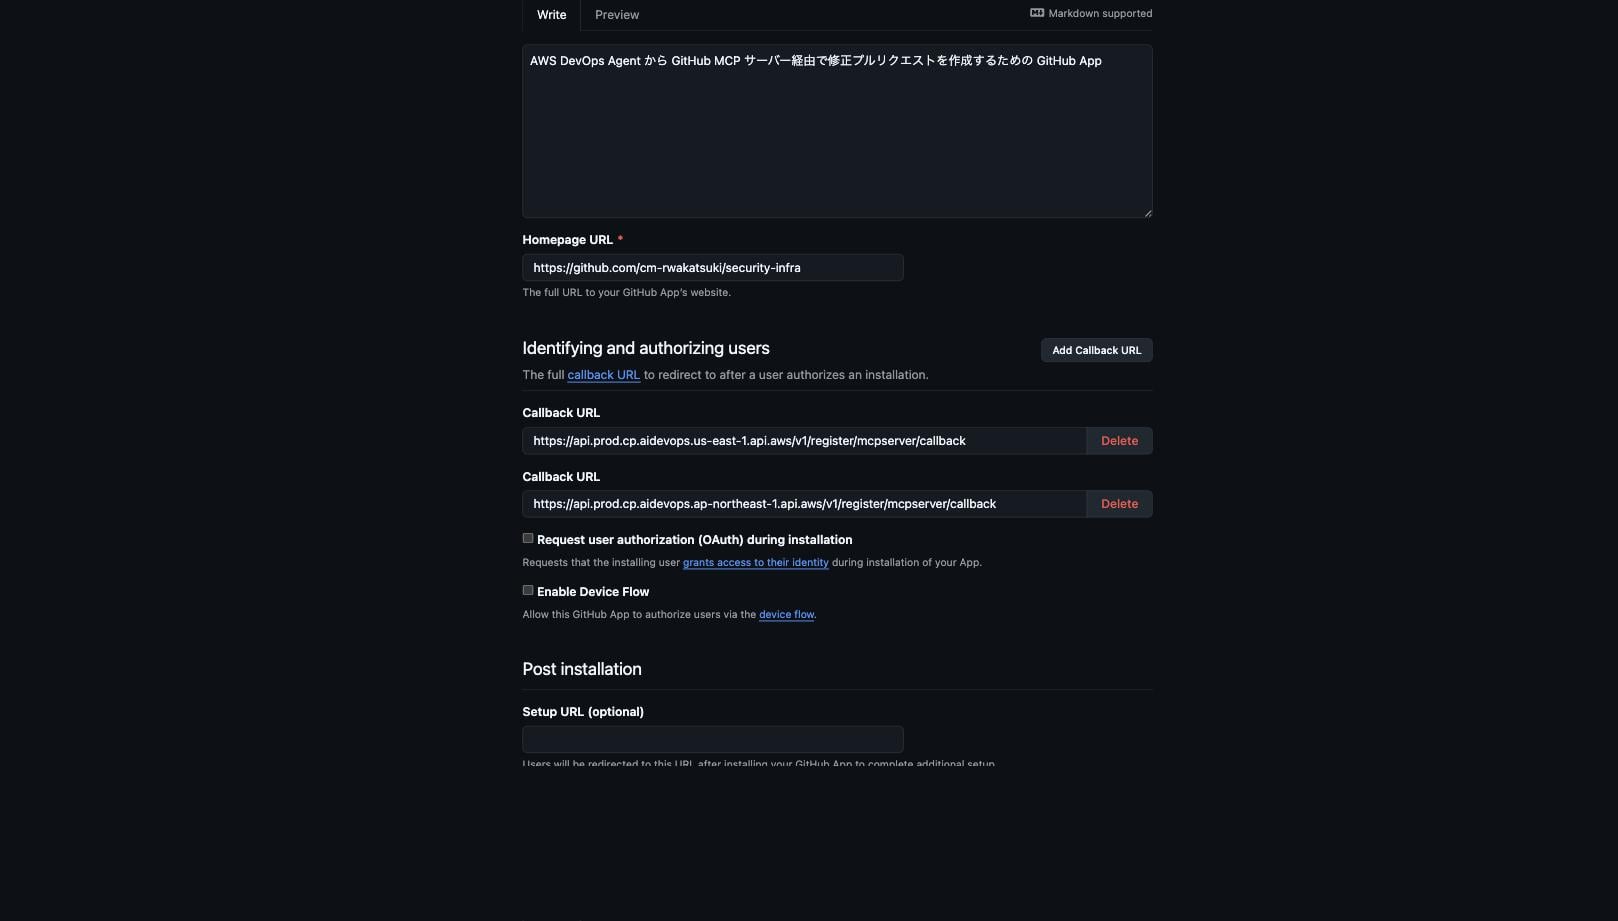Open the device flow link
The width and height of the screenshot is (1618, 921).
(x=786, y=614)
